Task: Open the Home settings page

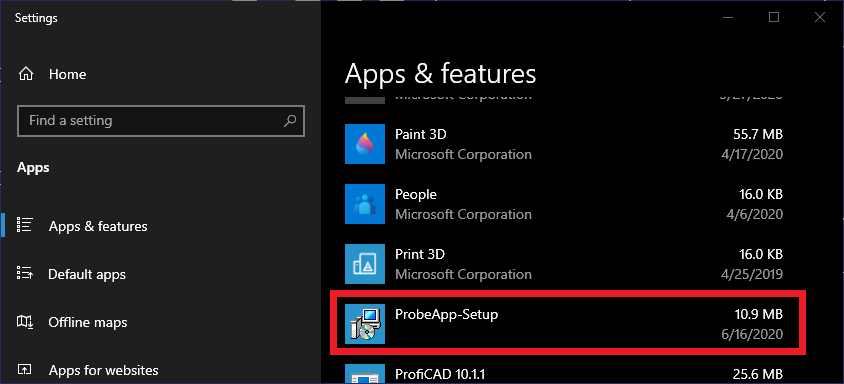Action: tap(68, 74)
